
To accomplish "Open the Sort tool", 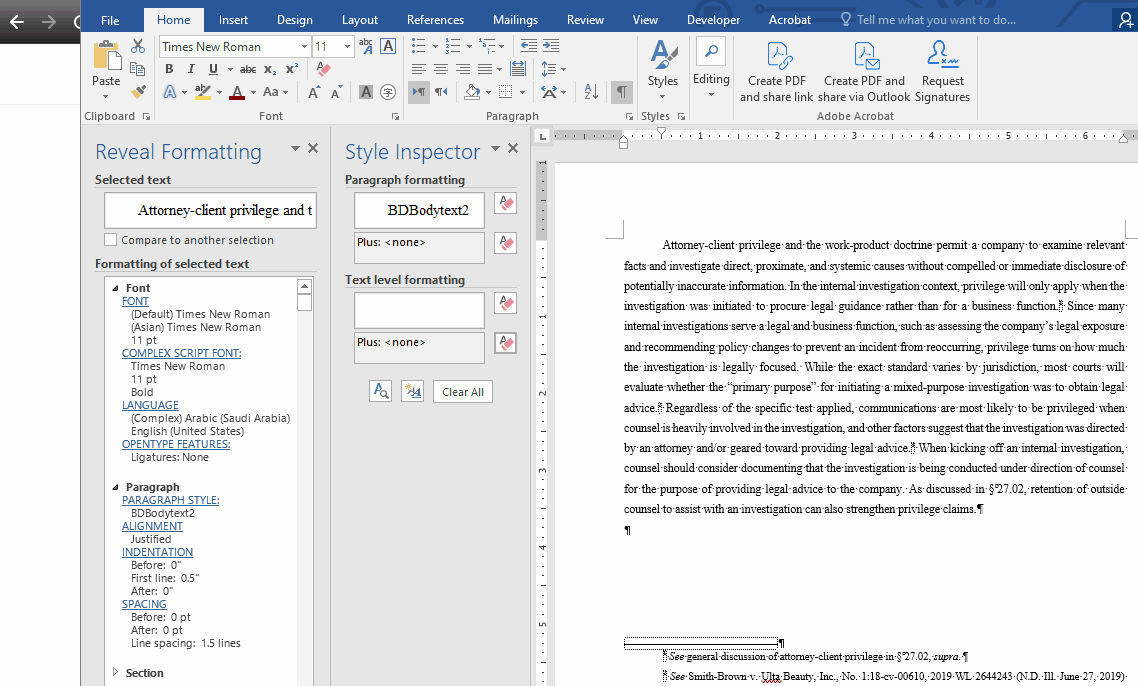I will pyautogui.click(x=590, y=91).
